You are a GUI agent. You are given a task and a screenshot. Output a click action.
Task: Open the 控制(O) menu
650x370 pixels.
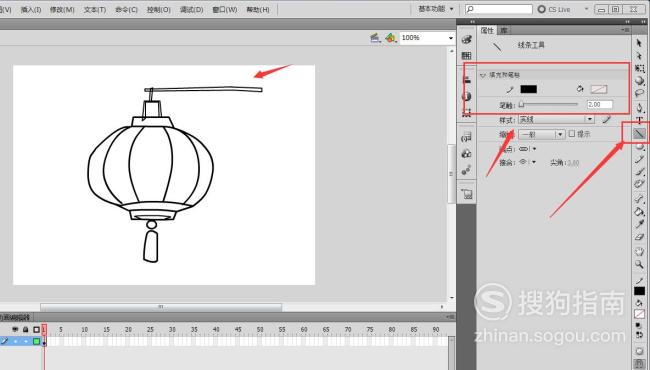[x=159, y=9]
